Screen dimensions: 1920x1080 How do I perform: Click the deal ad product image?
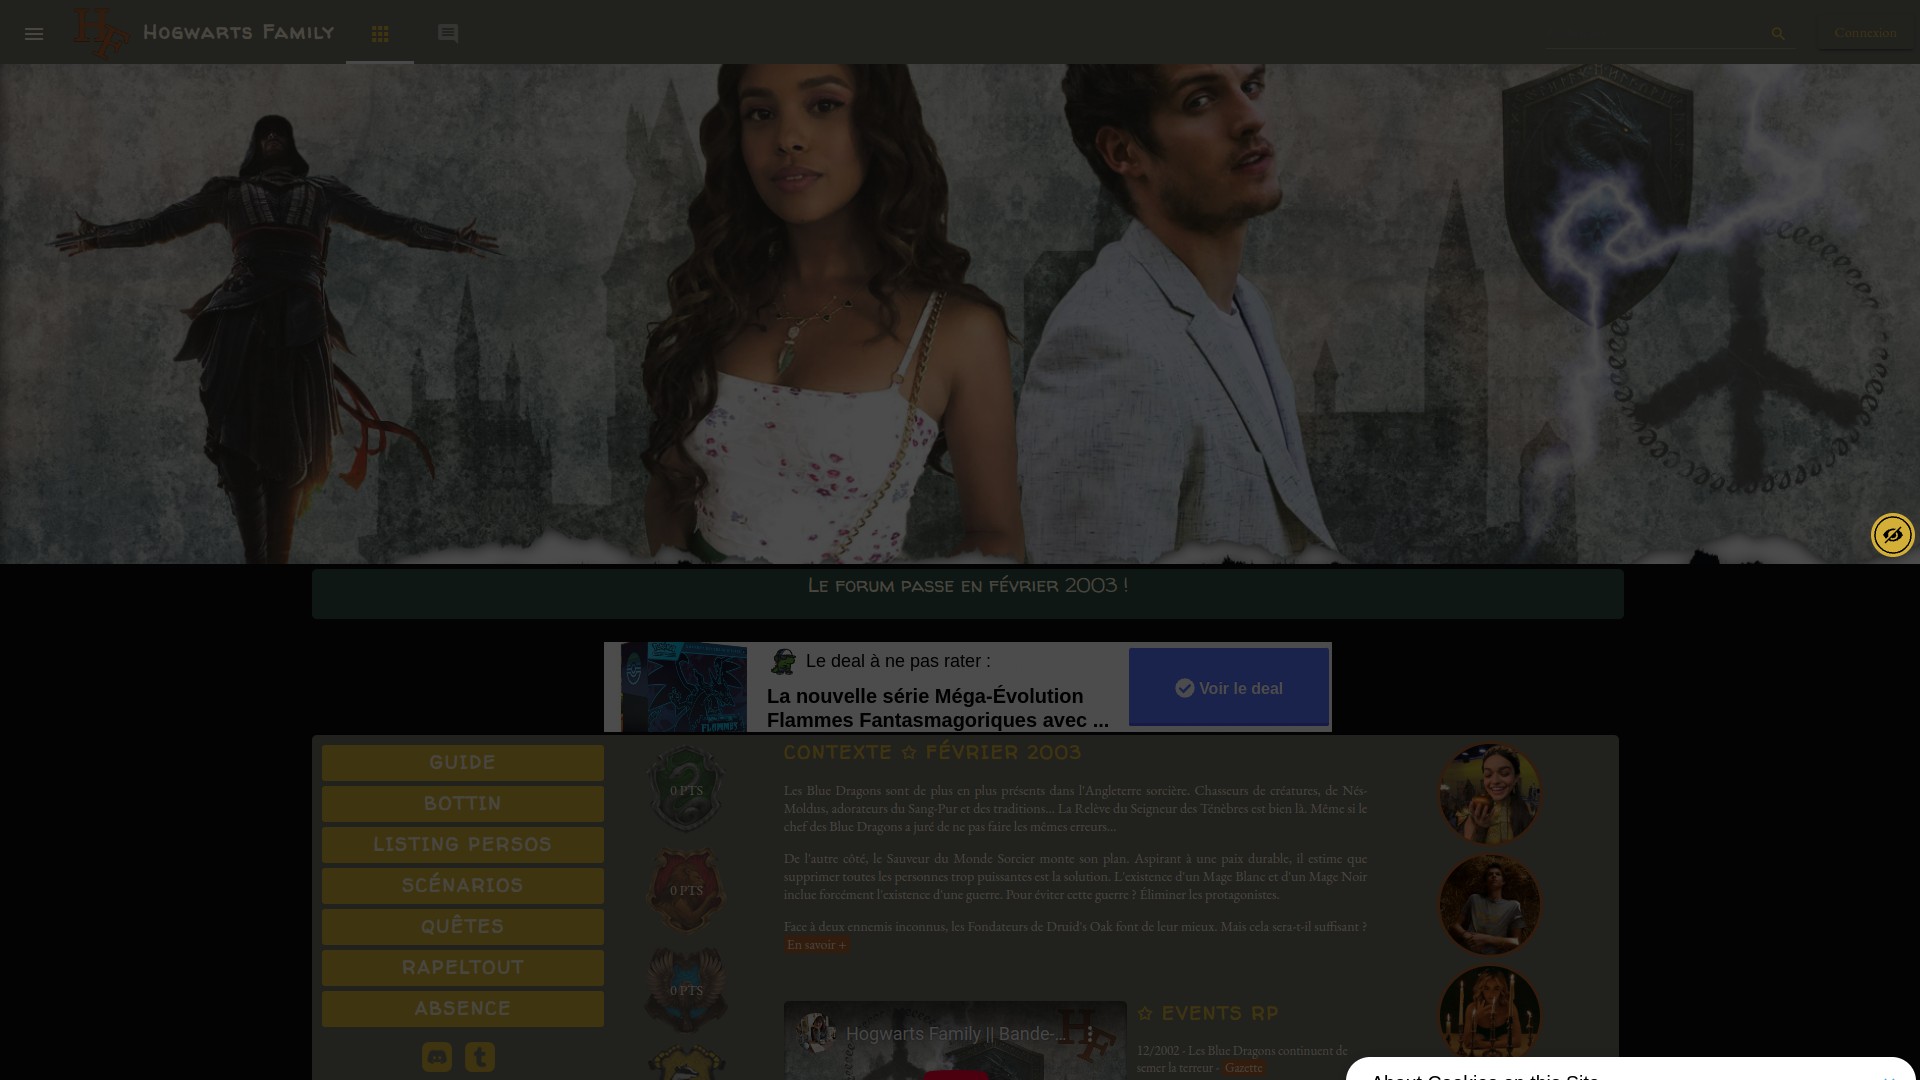pos(684,687)
